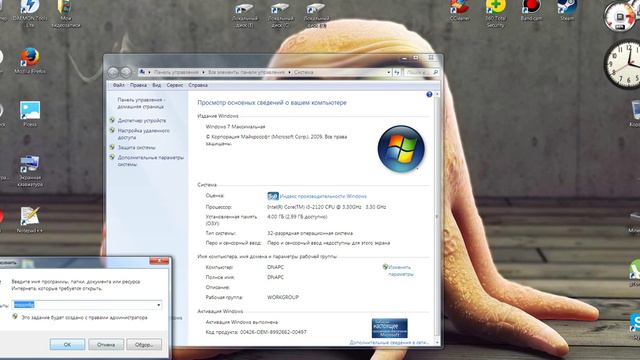The height and width of the screenshot is (360, 640).
Task: Open Диспетчер устройств in the sidebar
Action: point(142,121)
